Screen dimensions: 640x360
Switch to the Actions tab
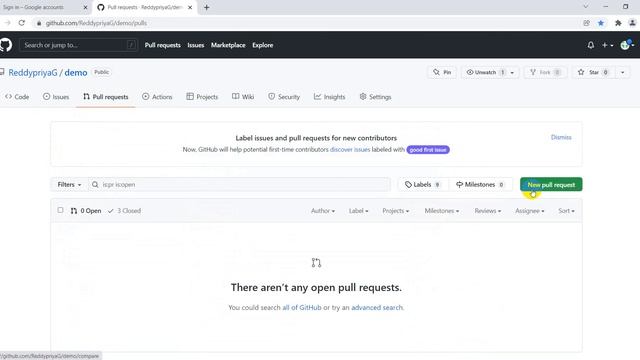coord(157,97)
